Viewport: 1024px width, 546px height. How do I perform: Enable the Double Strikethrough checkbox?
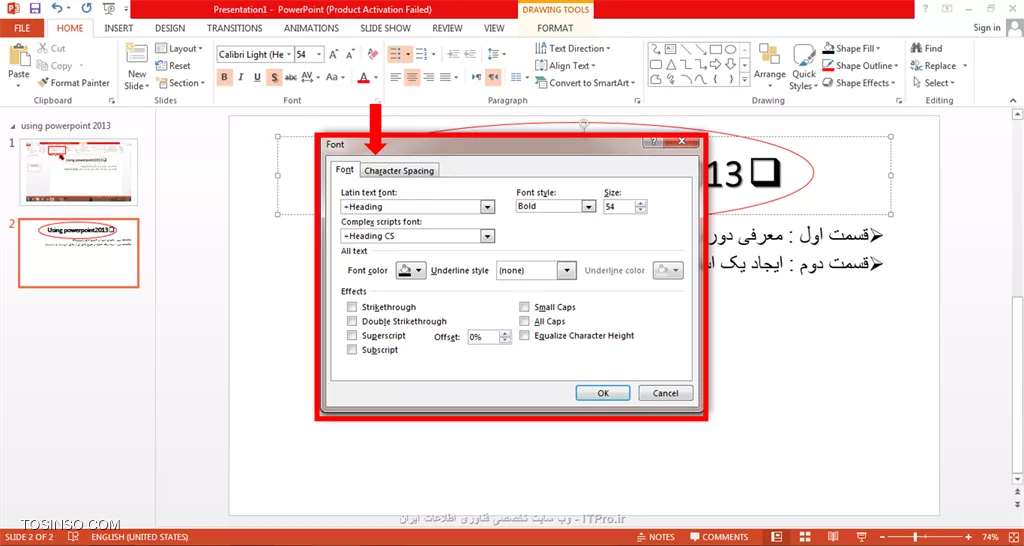tap(352, 321)
